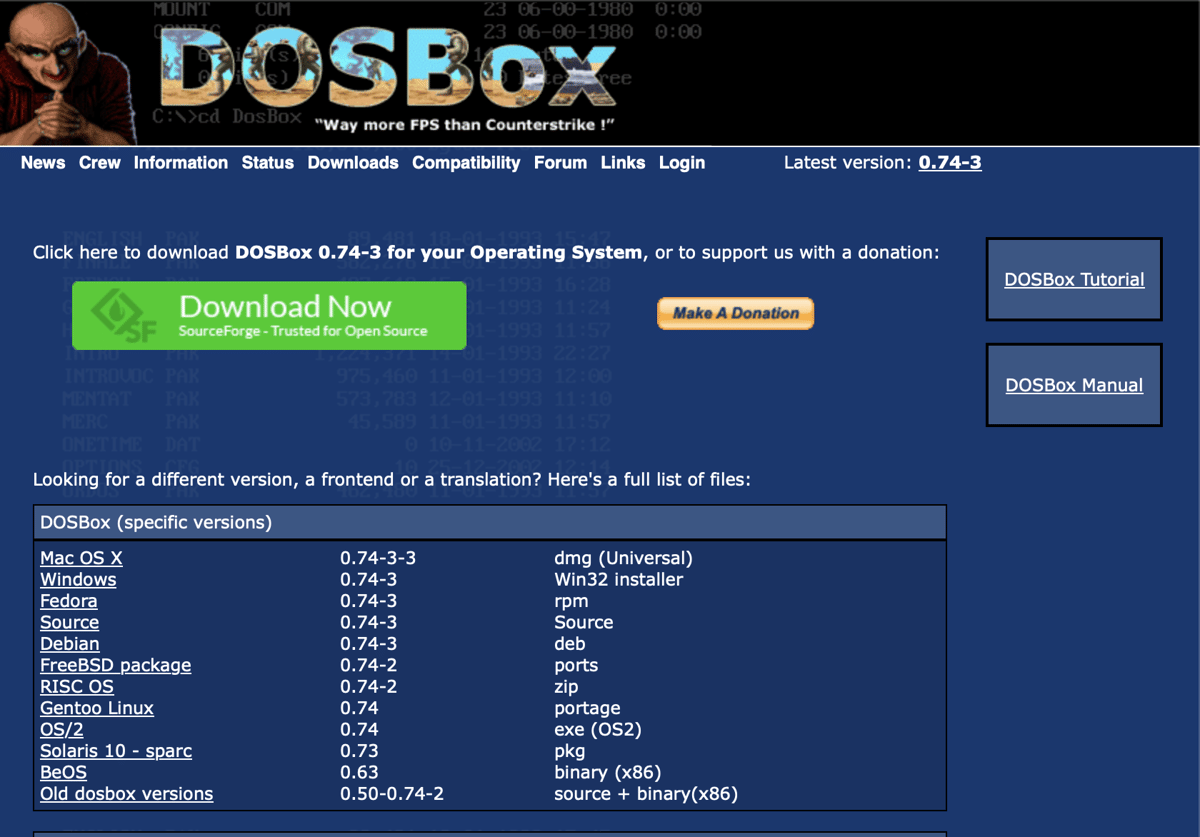Download the Windows version
The width and height of the screenshot is (1200, 837).
coord(78,579)
